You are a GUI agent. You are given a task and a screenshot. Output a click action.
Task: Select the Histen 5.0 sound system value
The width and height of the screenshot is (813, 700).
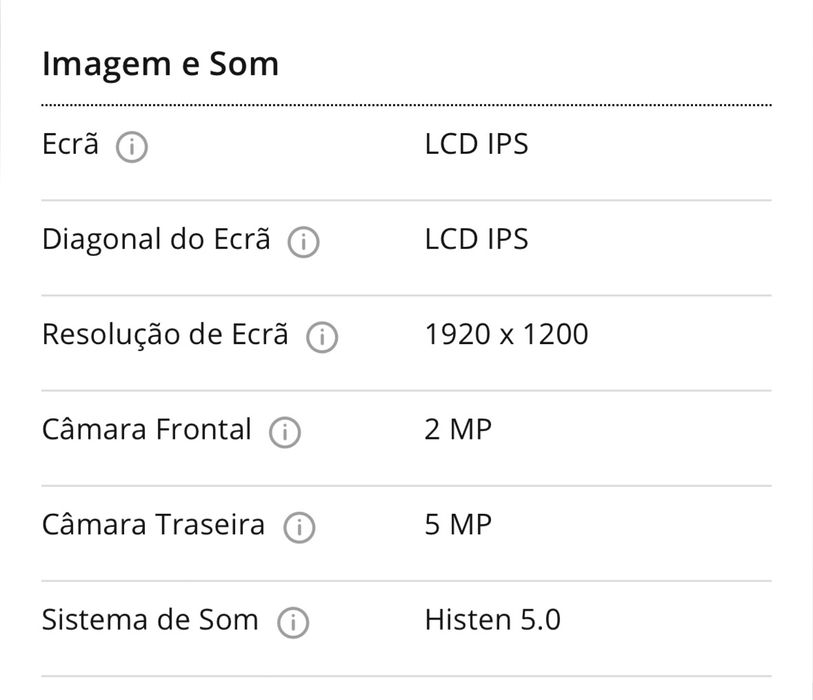(x=492, y=619)
